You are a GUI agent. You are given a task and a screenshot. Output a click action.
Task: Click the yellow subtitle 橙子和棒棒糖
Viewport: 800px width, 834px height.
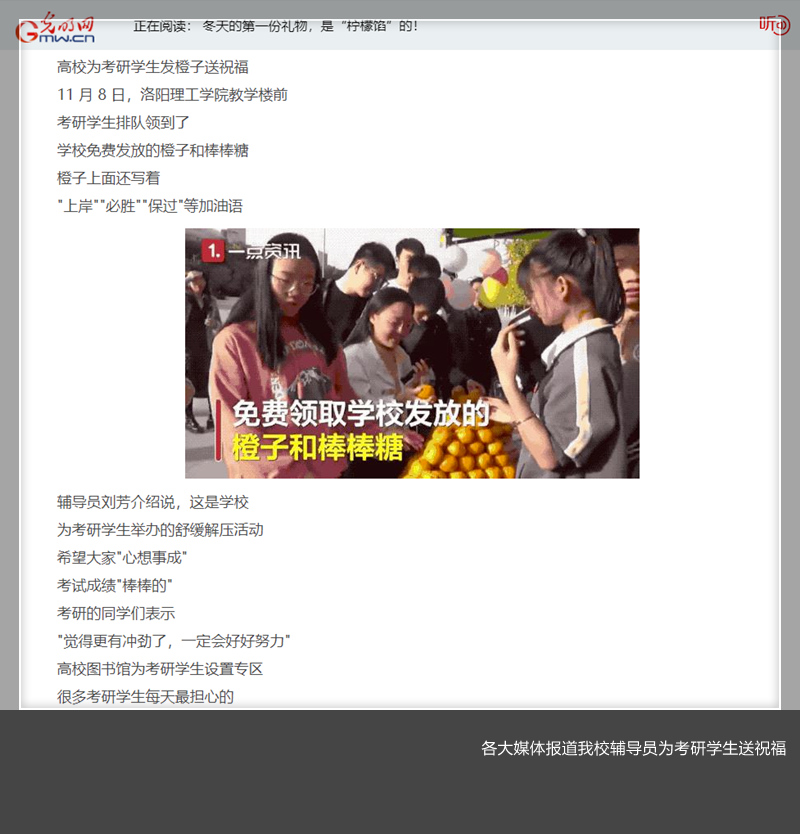coord(318,448)
